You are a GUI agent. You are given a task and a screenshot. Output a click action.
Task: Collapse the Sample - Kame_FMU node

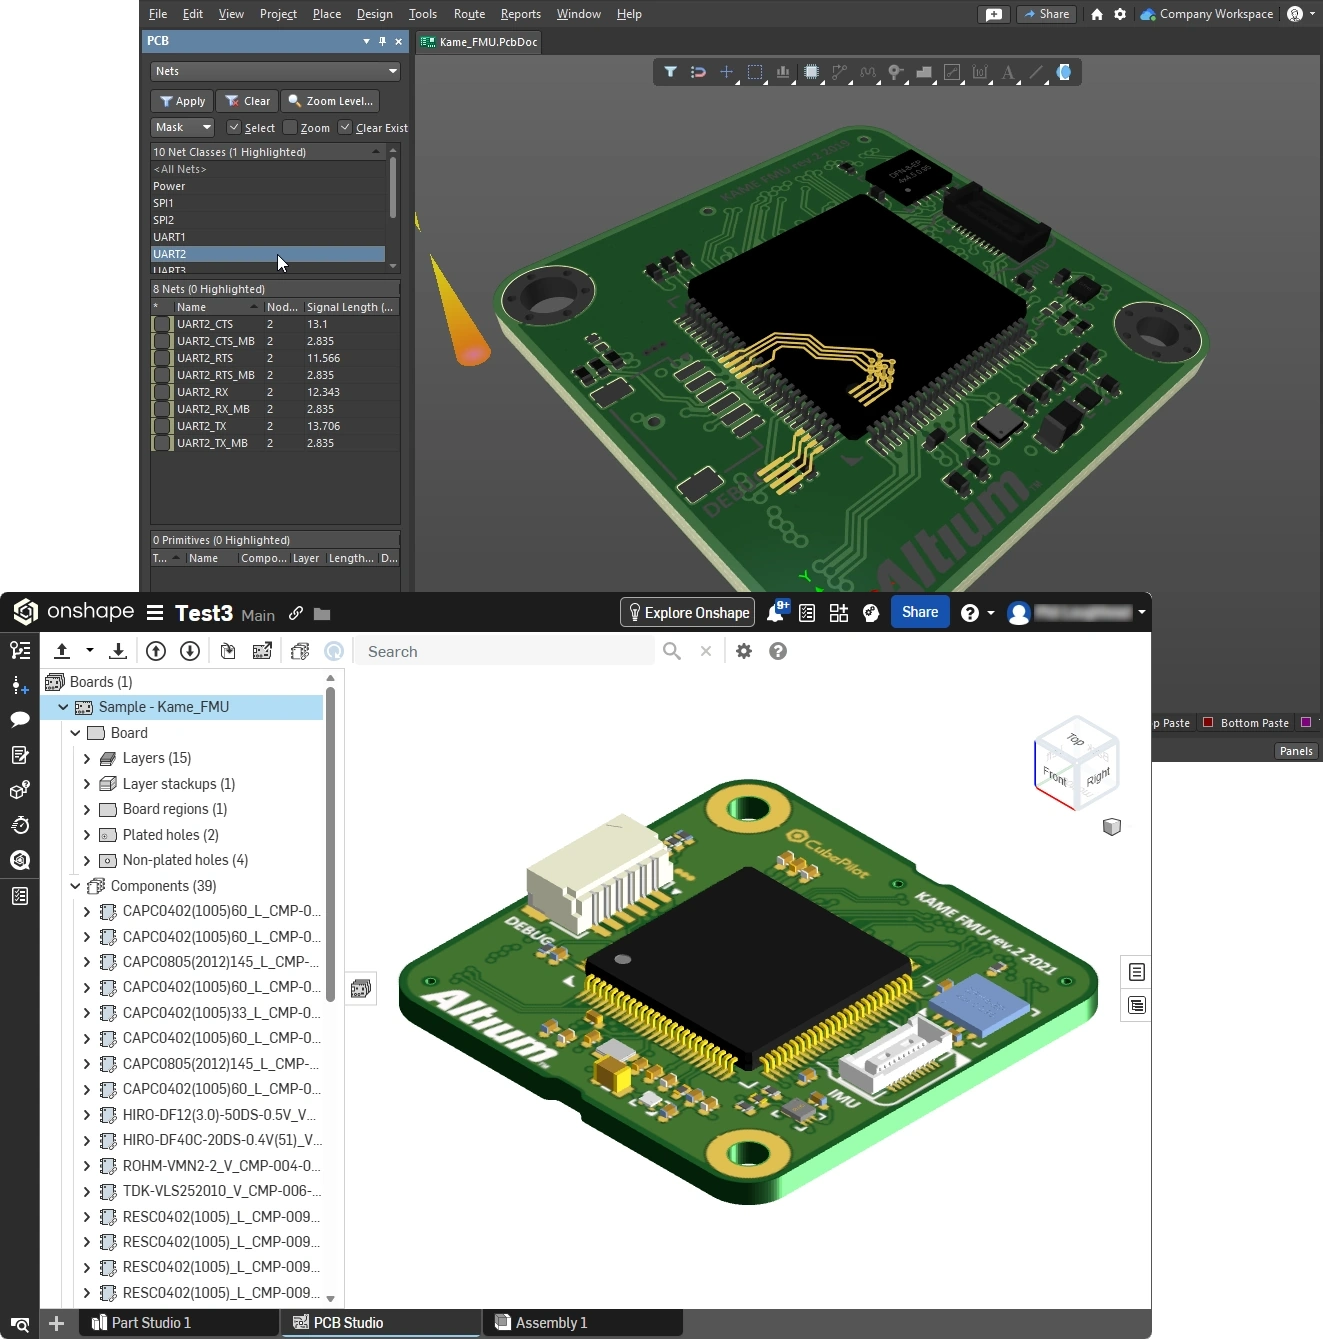(x=63, y=707)
